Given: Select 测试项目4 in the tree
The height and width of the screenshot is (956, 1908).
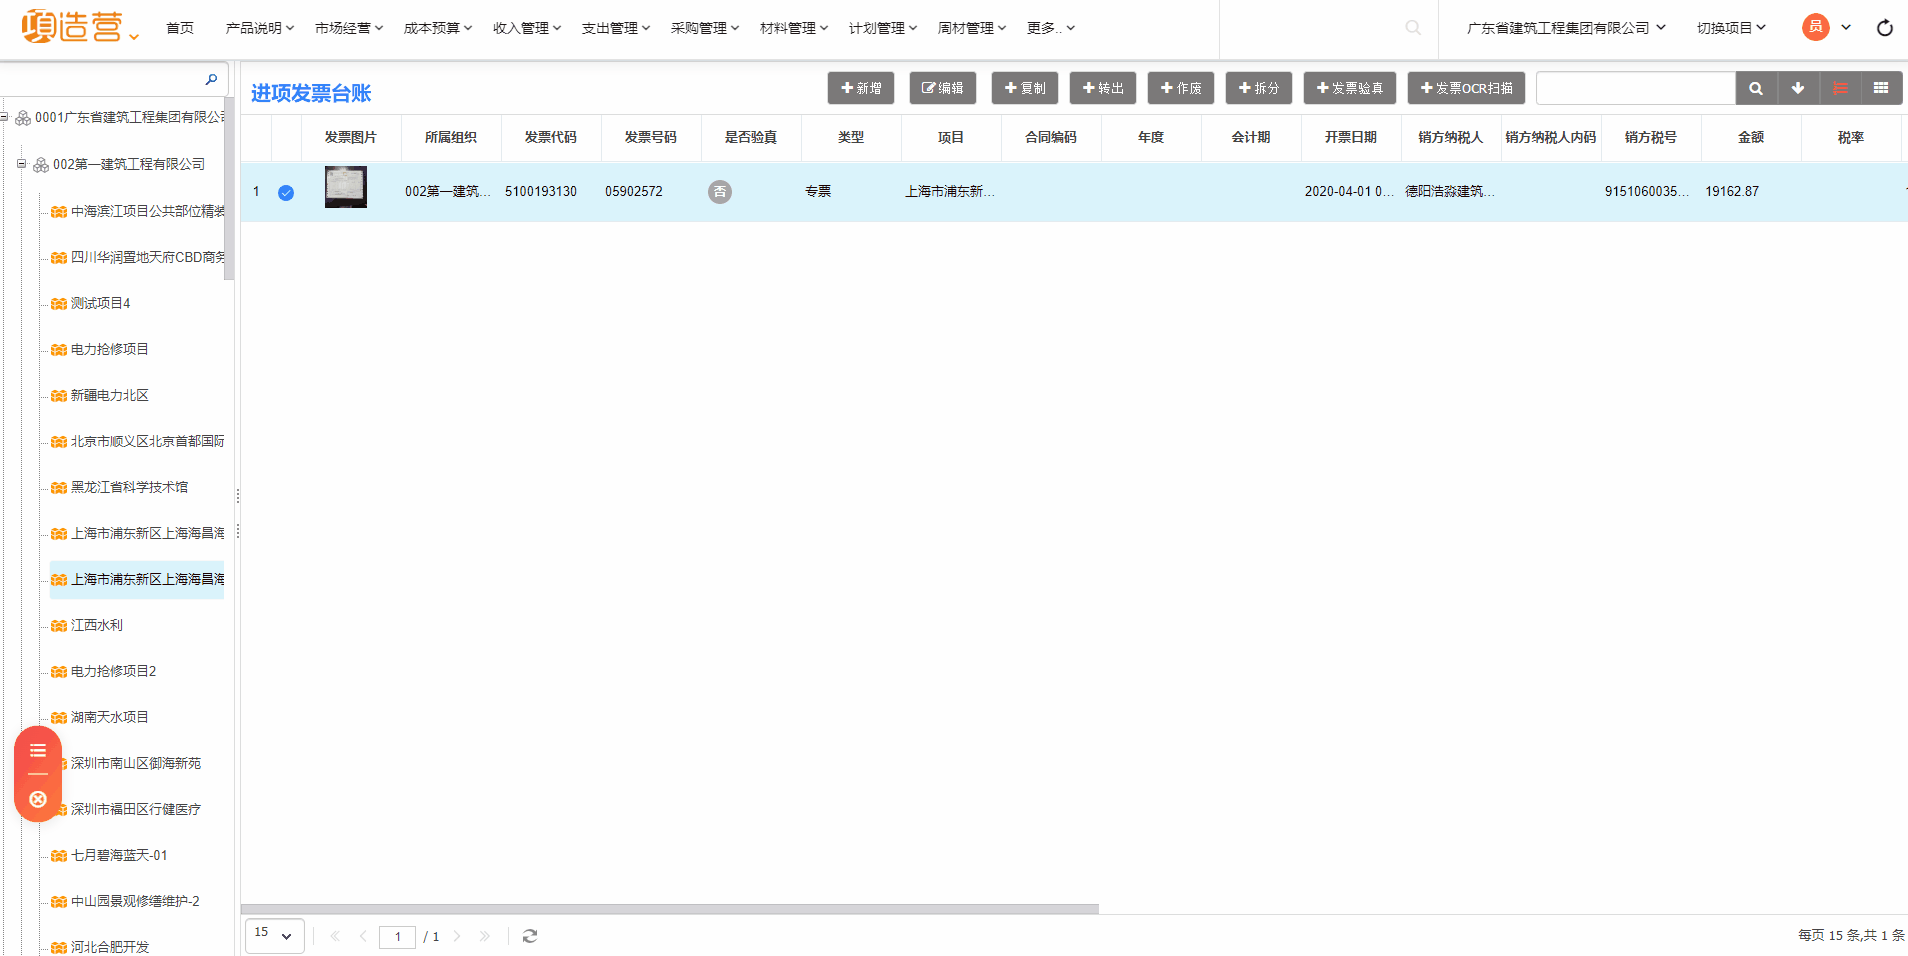Looking at the screenshot, I should pos(100,303).
